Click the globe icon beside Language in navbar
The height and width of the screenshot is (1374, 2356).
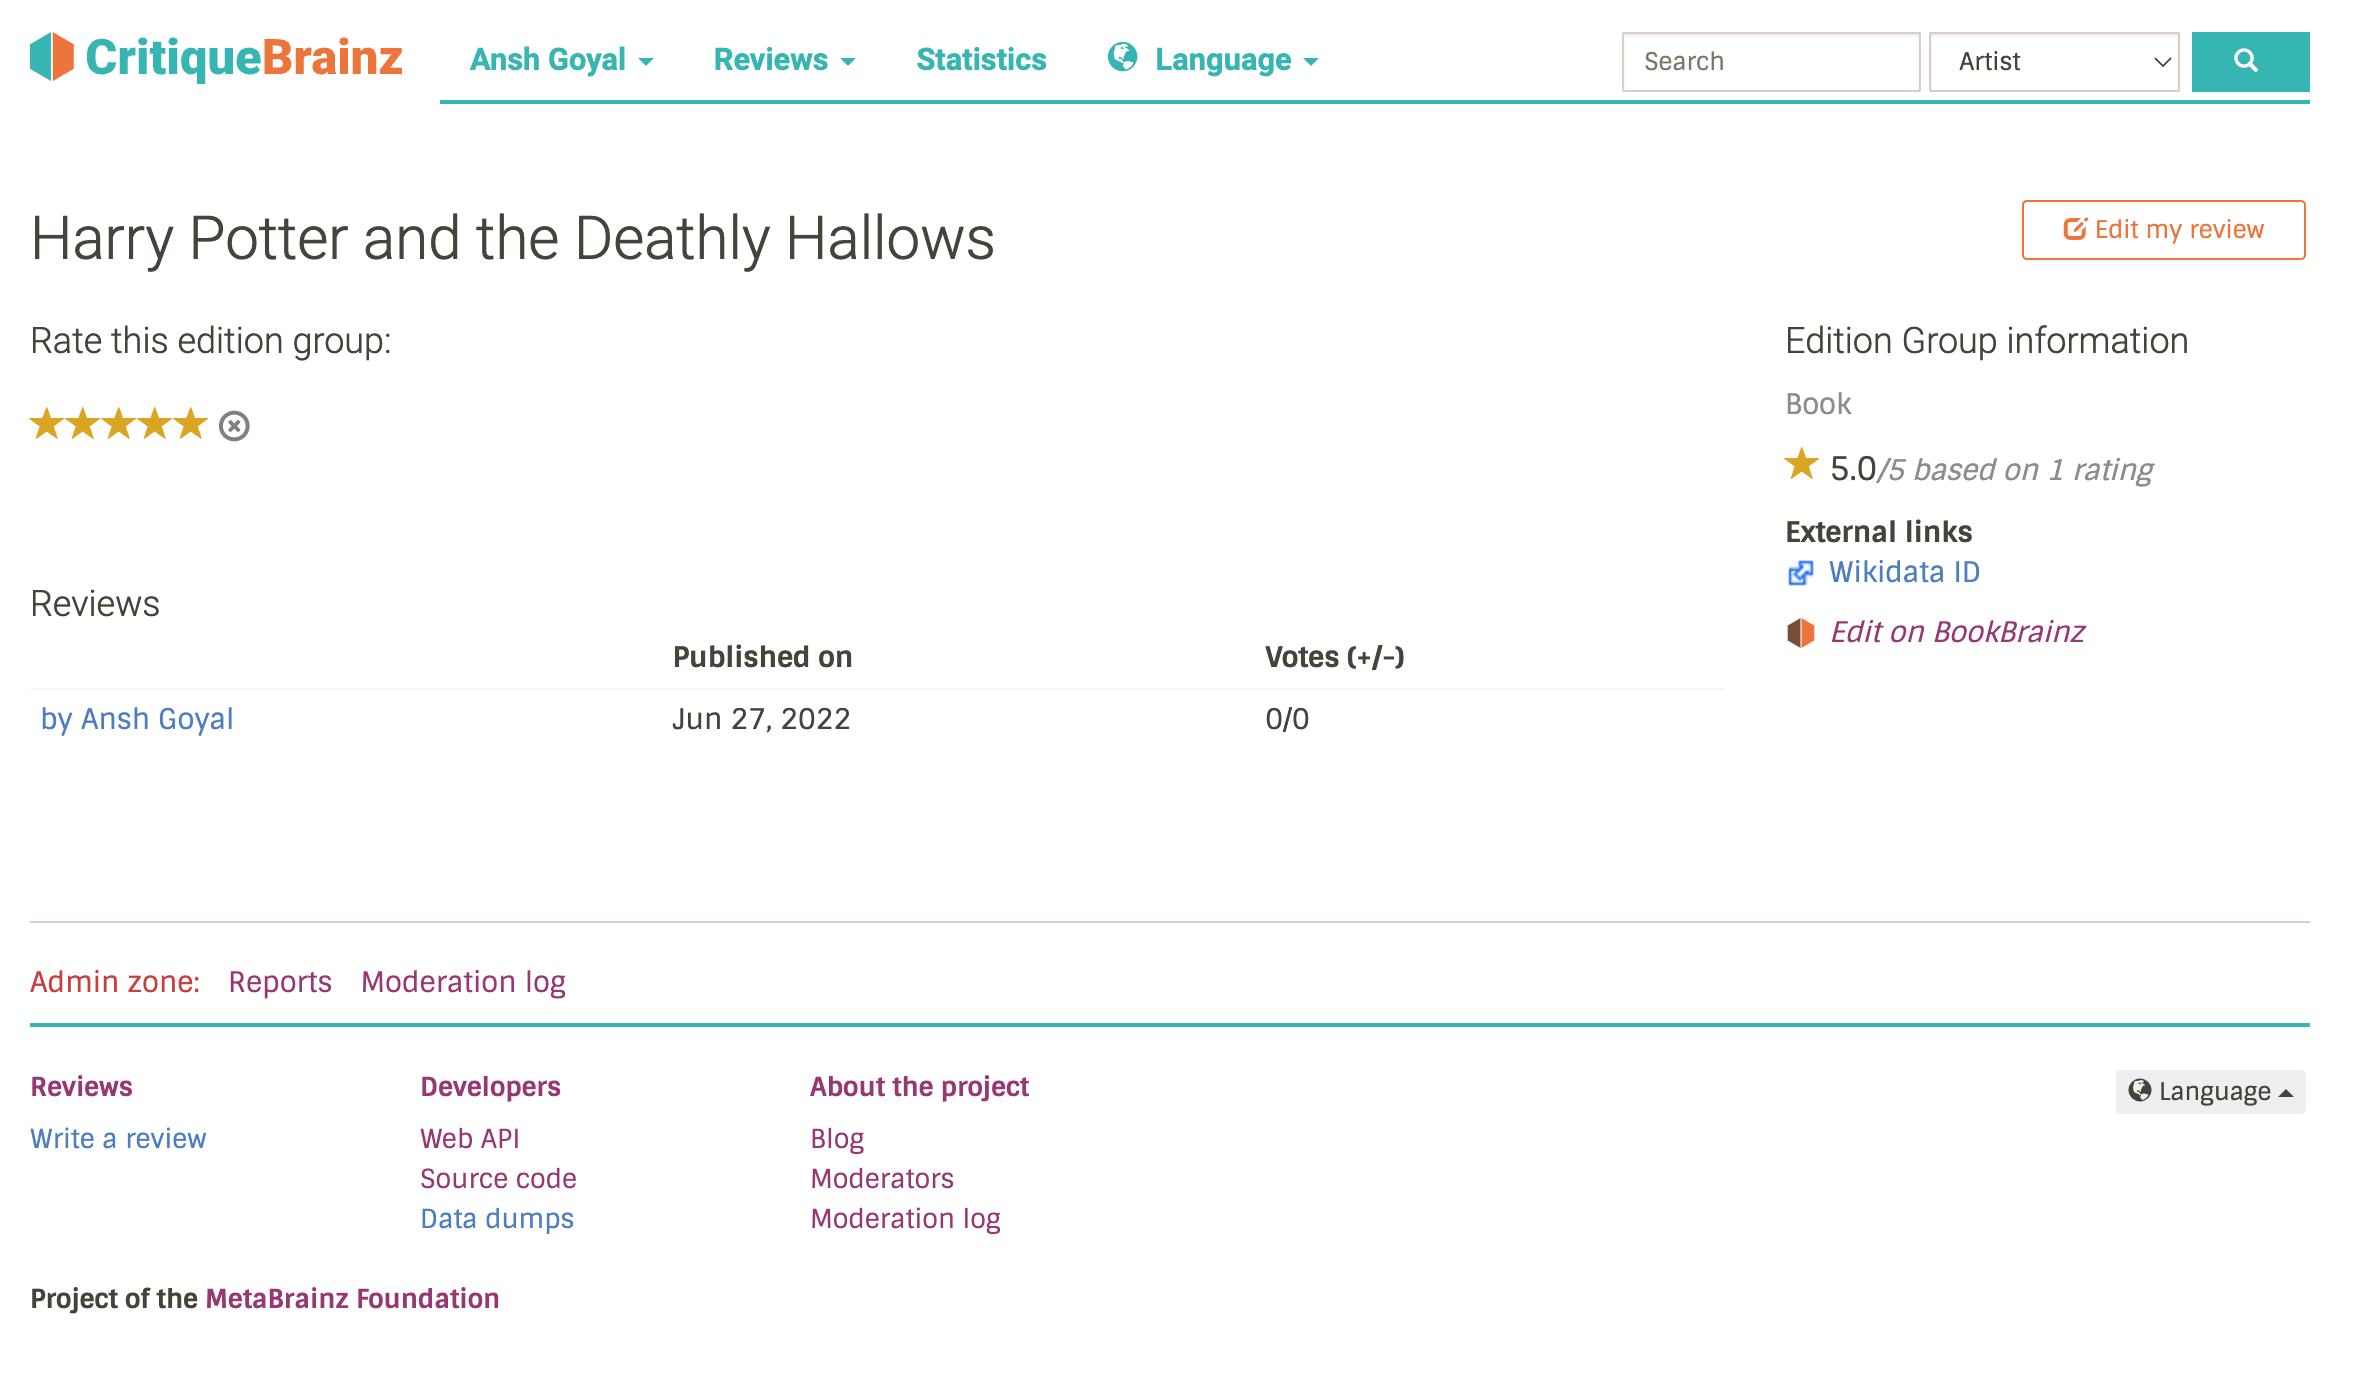pyautogui.click(x=1122, y=57)
